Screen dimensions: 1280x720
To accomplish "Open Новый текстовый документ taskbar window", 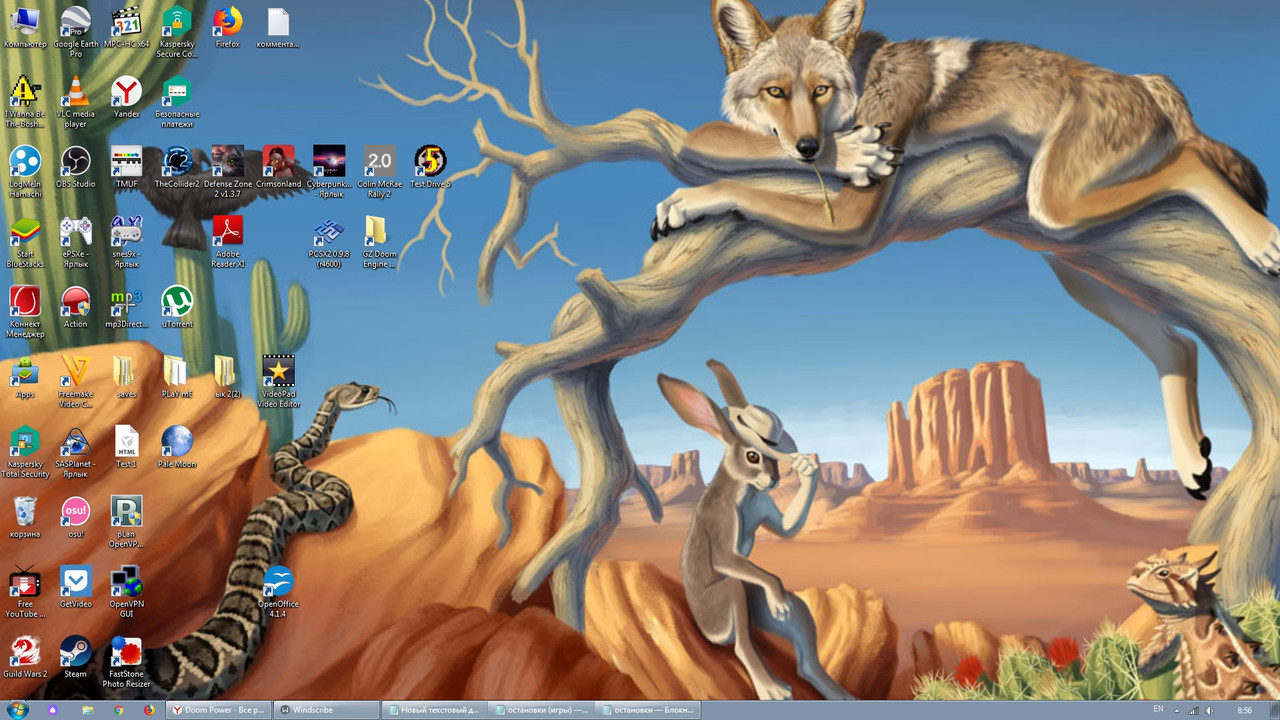I will (434, 710).
